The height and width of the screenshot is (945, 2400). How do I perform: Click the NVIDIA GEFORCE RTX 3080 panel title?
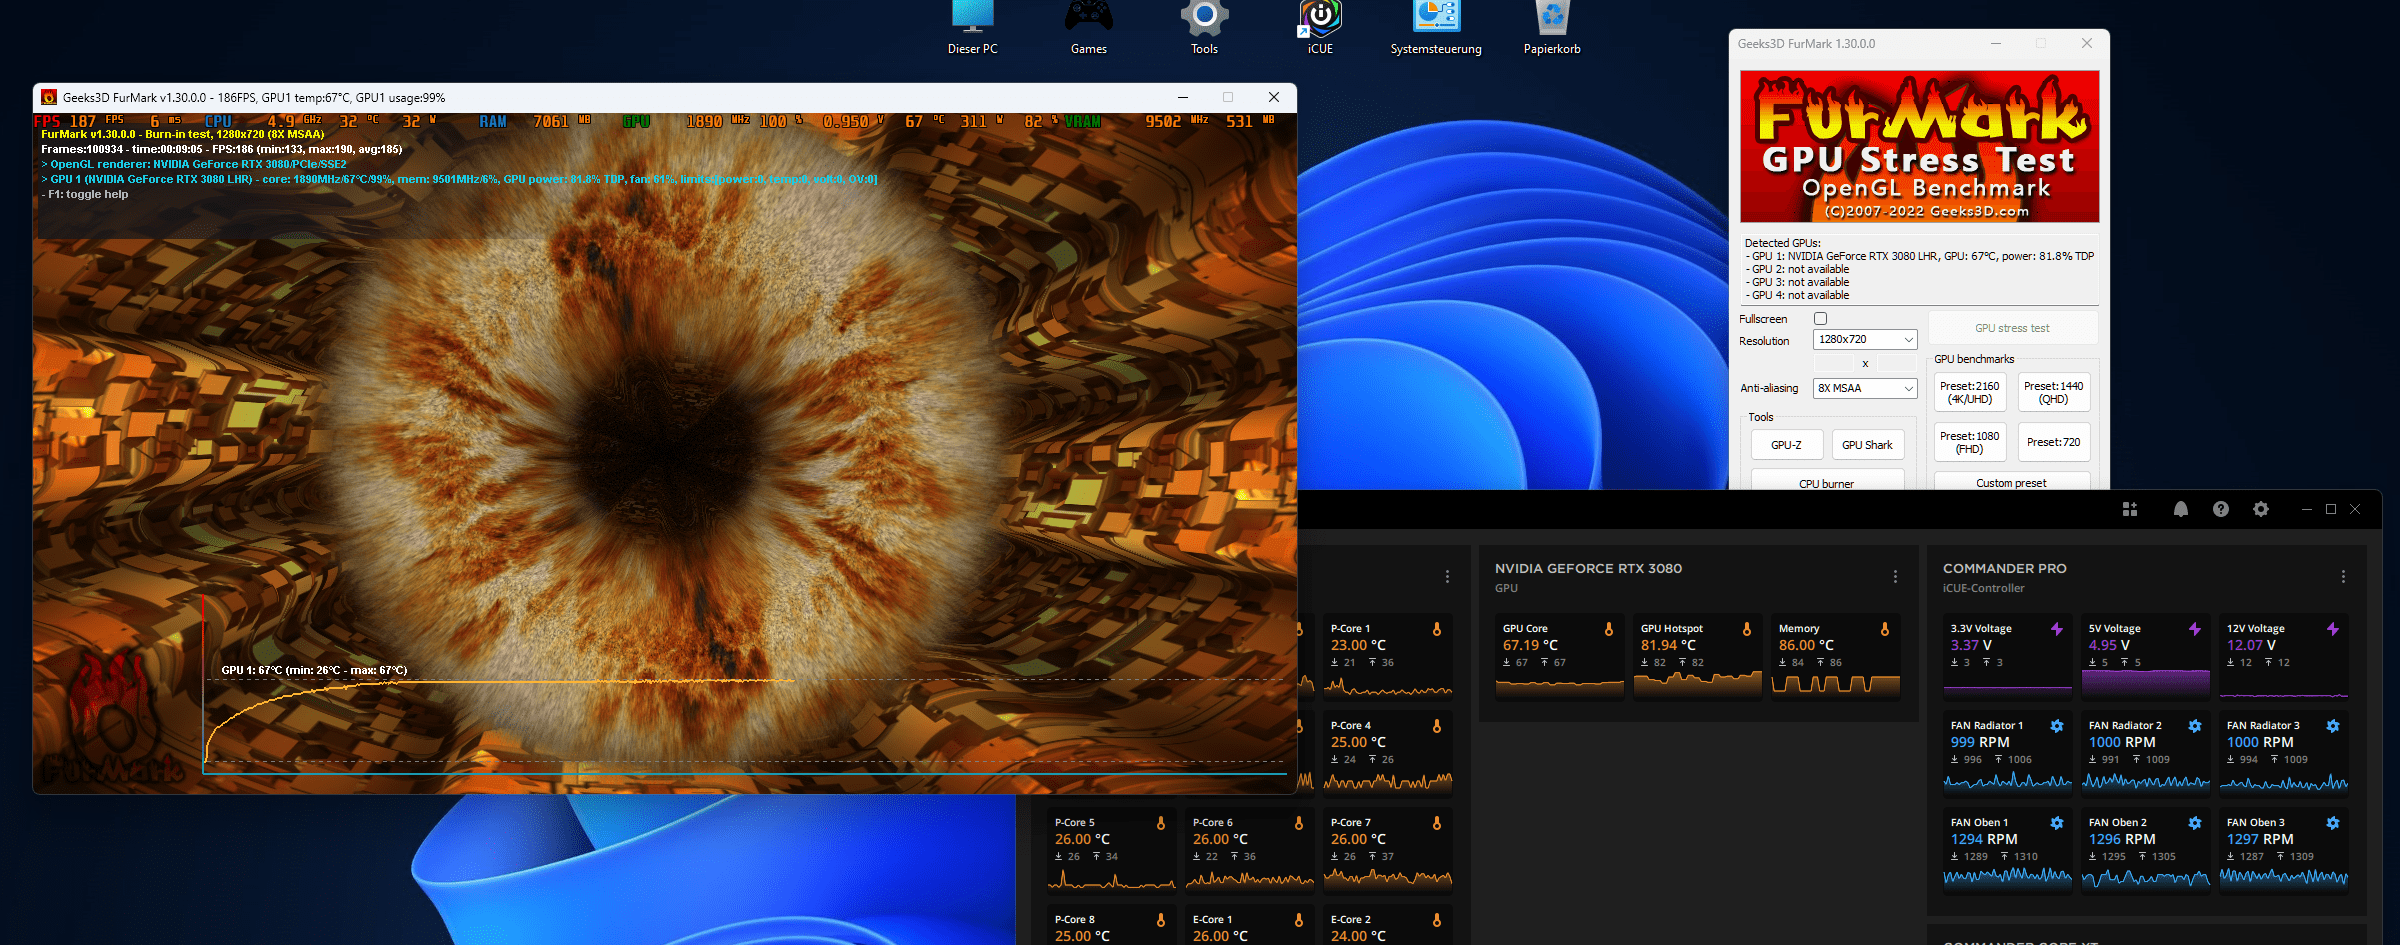pos(1588,568)
